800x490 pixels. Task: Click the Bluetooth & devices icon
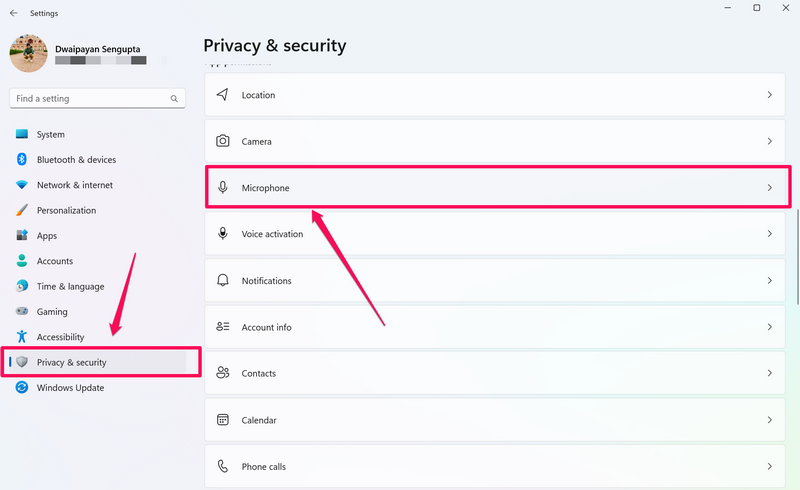click(x=22, y=160)
